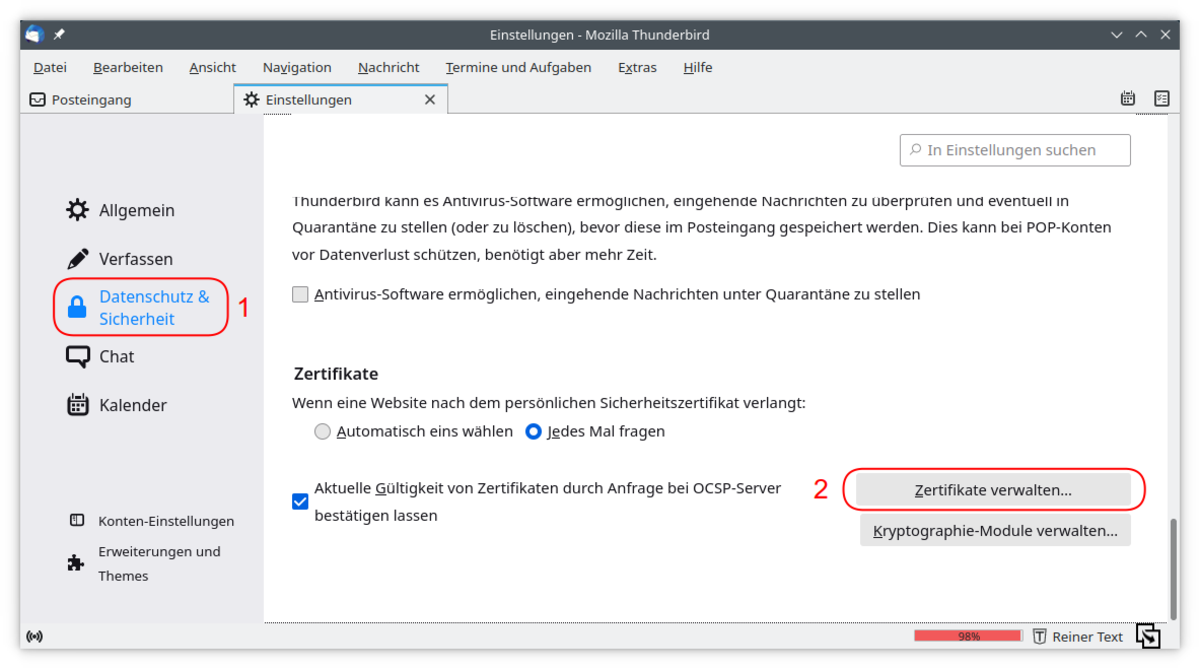The width and height of the screenshot is (1200, 669).
Task: Click the text 'Wenn eine Website nach dem persönlichen Sicherheitszertifikat verlangt:'
Action: [x=549, y=403]
